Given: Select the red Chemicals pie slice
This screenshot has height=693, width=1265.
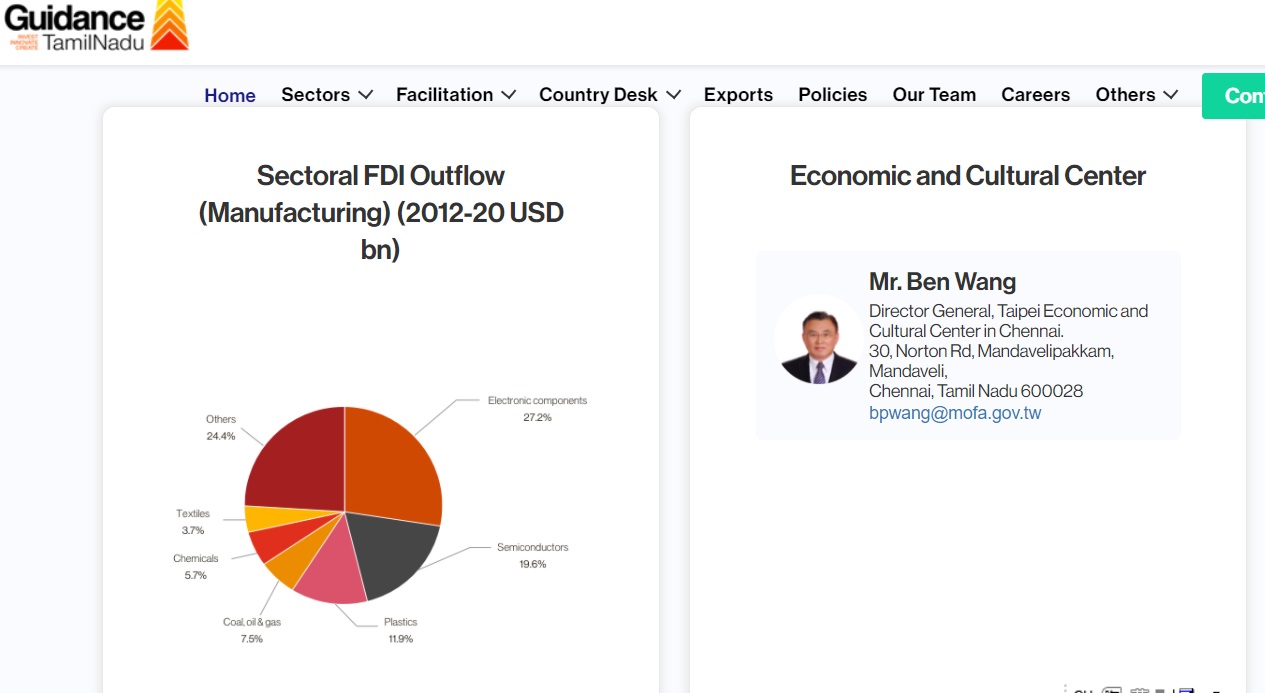Looking at the screenshot, I should (269, 543).
